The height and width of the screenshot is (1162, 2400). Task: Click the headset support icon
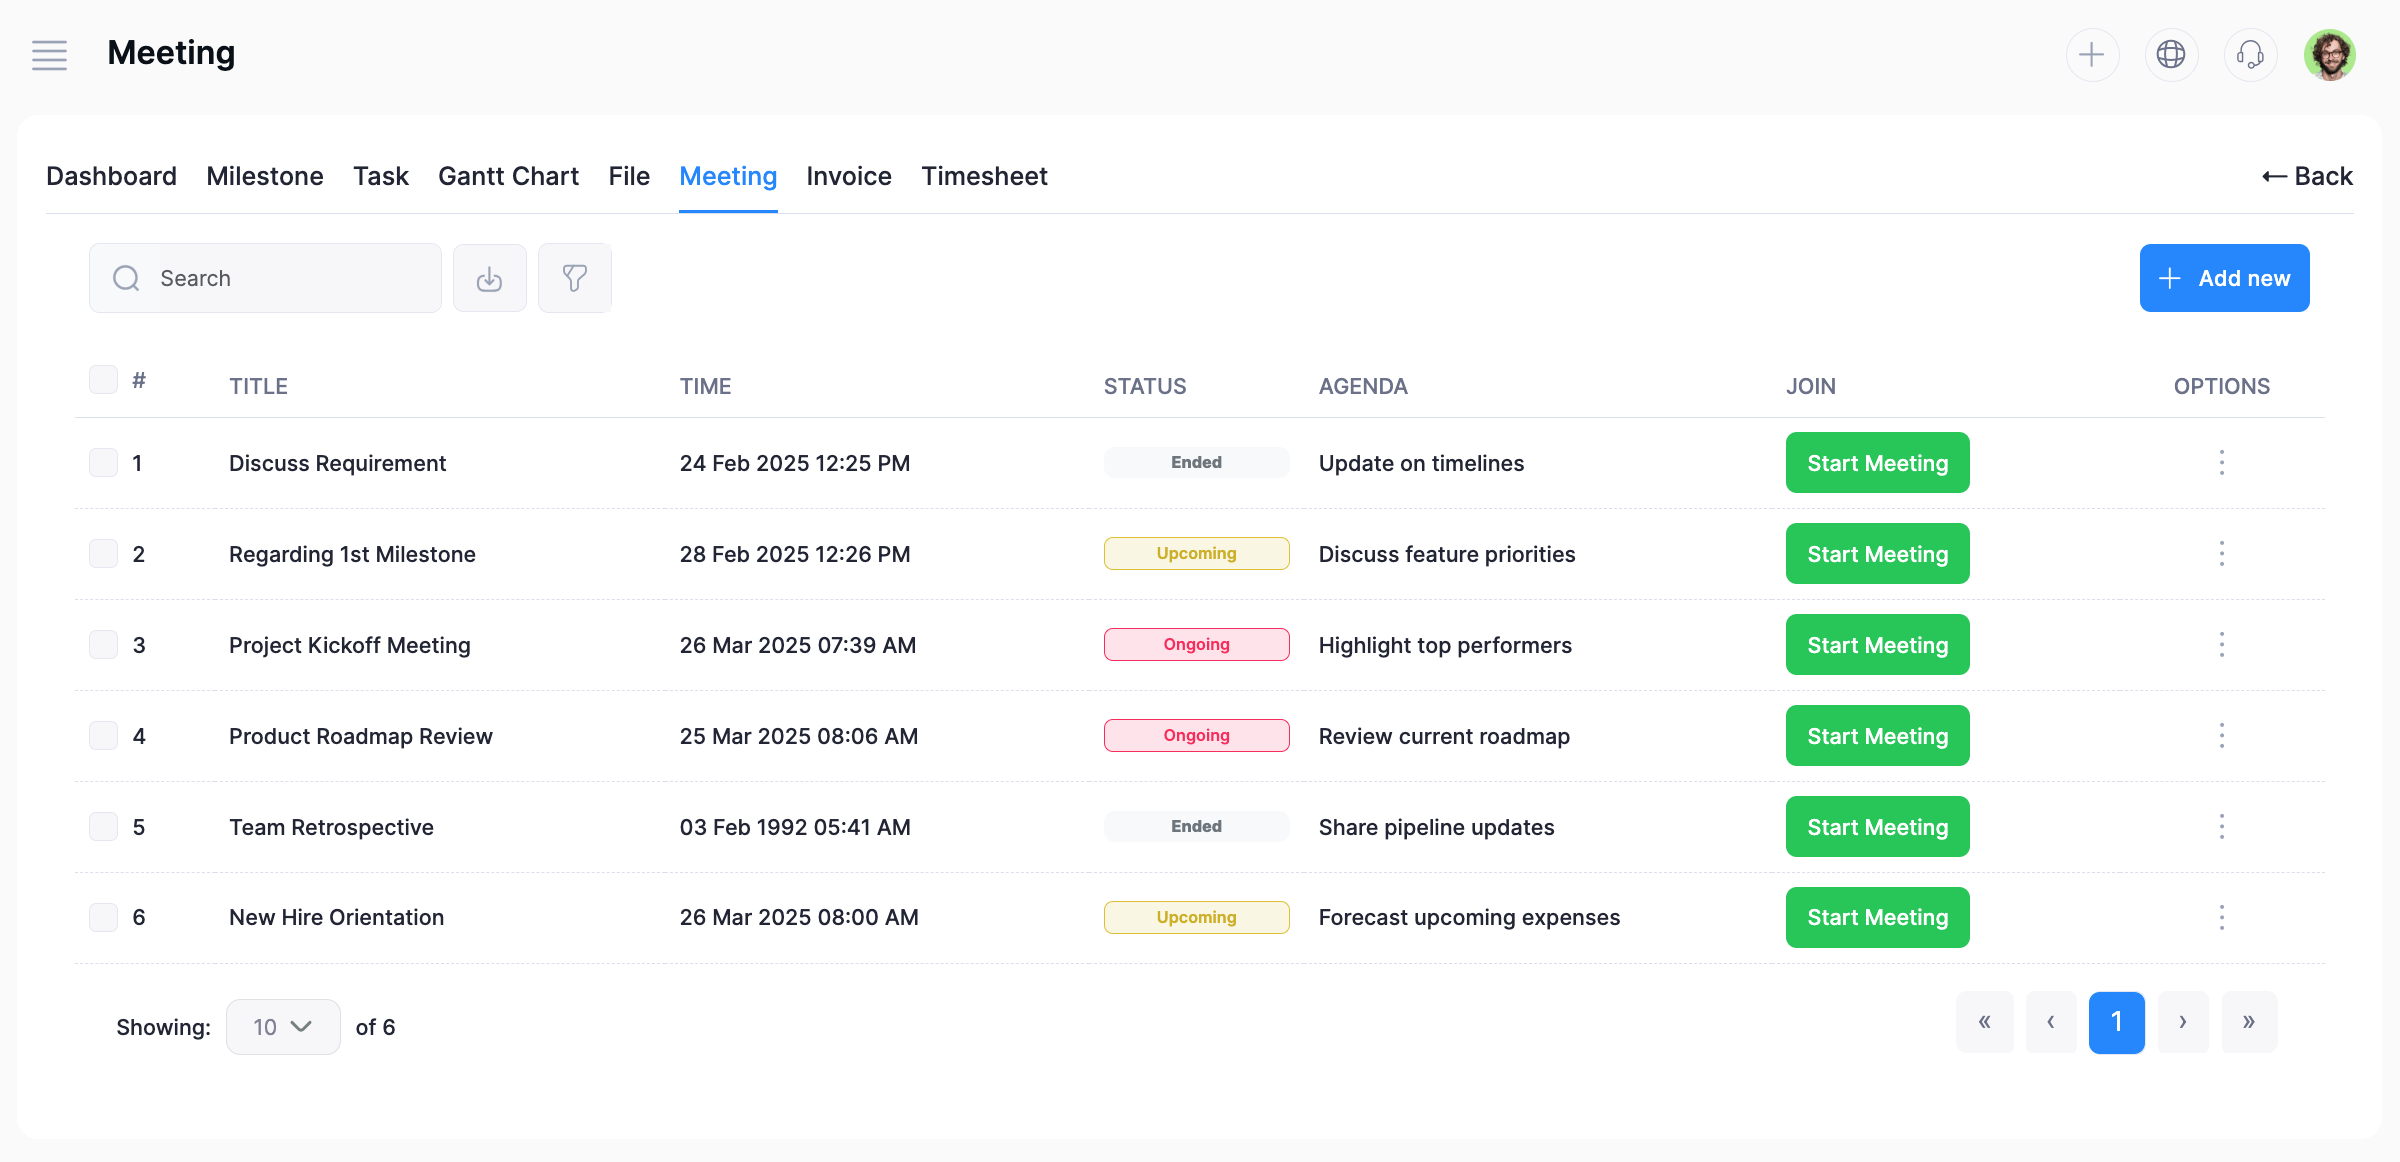tap(2250, 55)
